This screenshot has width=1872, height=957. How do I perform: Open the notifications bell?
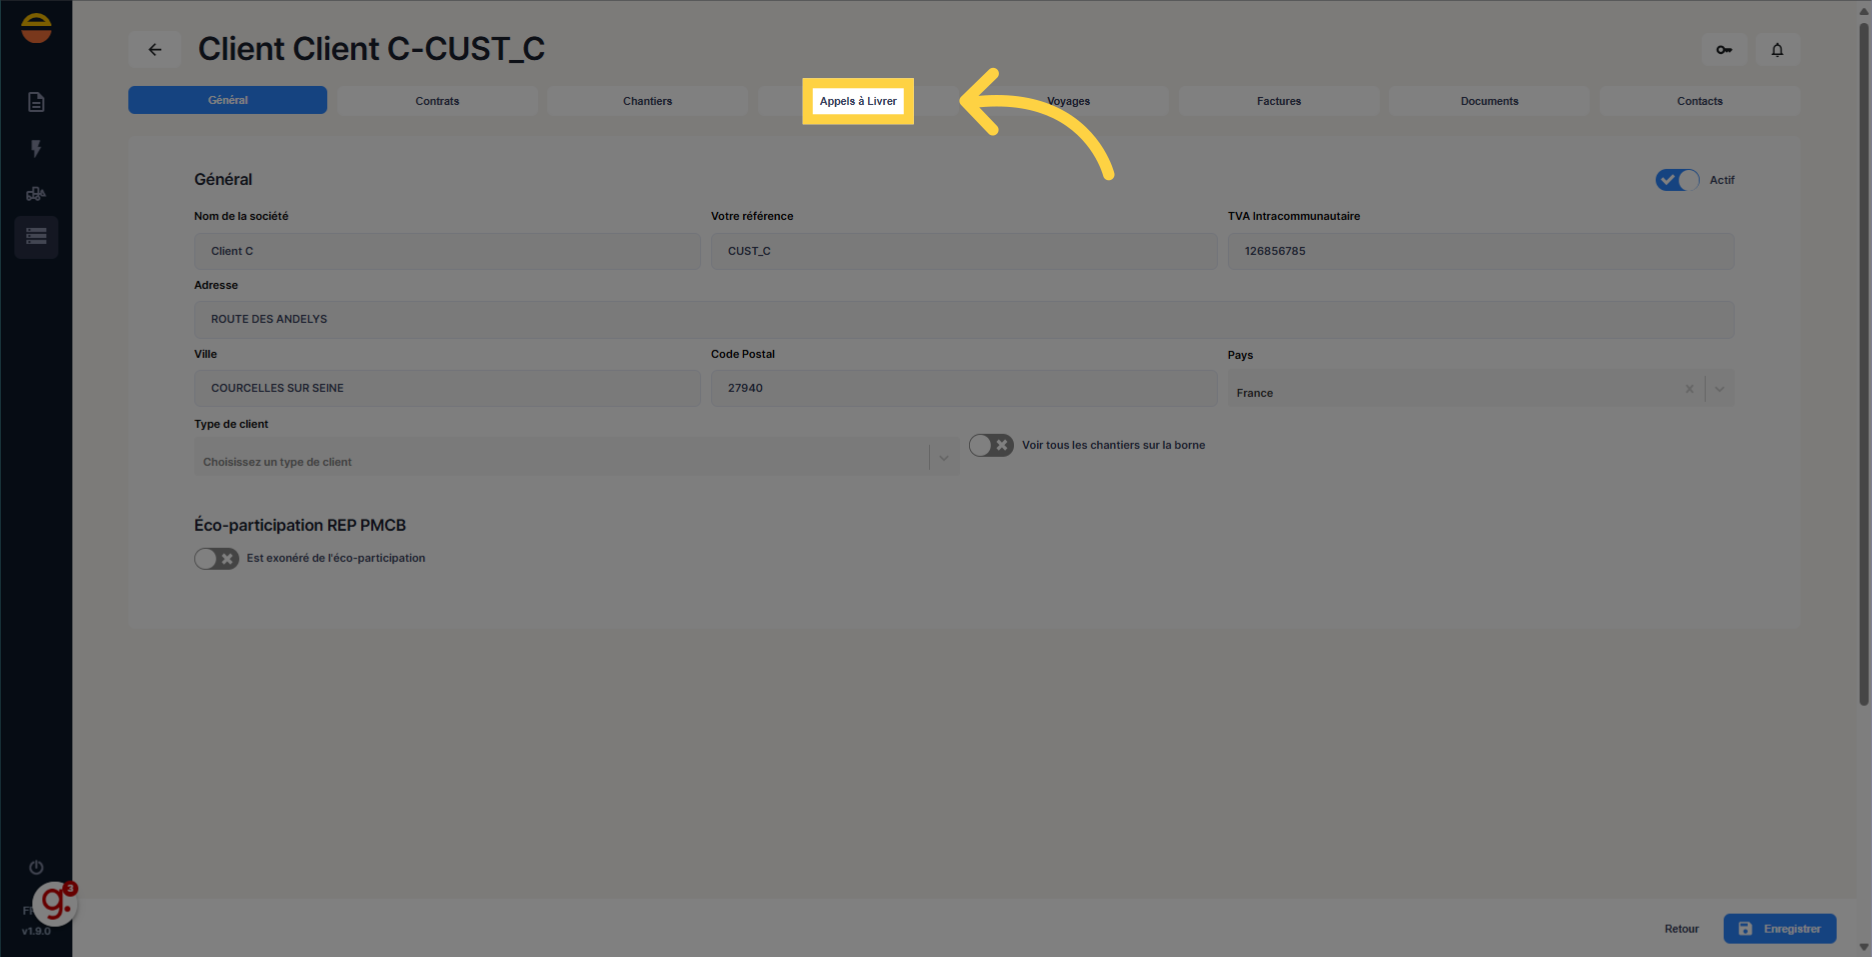1777,49
